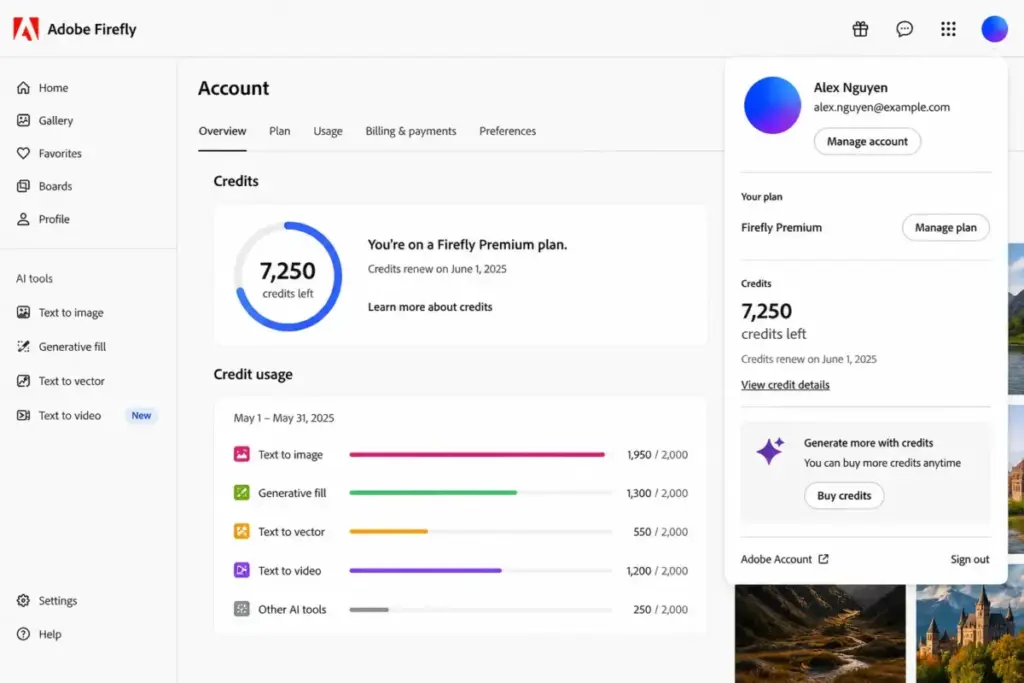This screenshot has height=683, width=1024.
Task: Switch to the Overview tab
Action: pos(223,131)
